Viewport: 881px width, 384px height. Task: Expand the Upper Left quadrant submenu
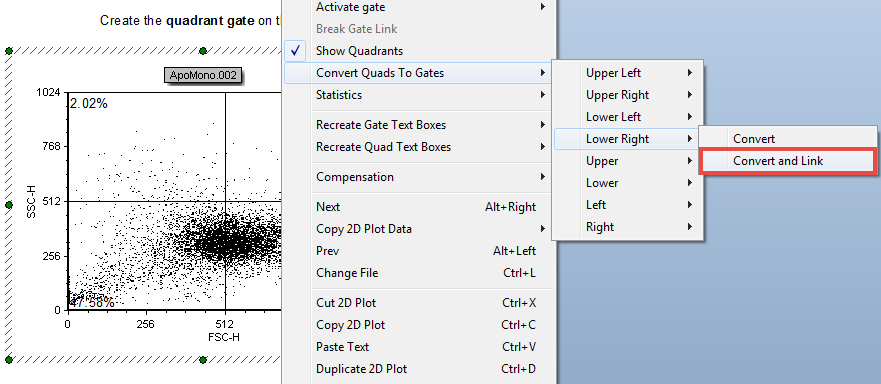pos(627,73)
